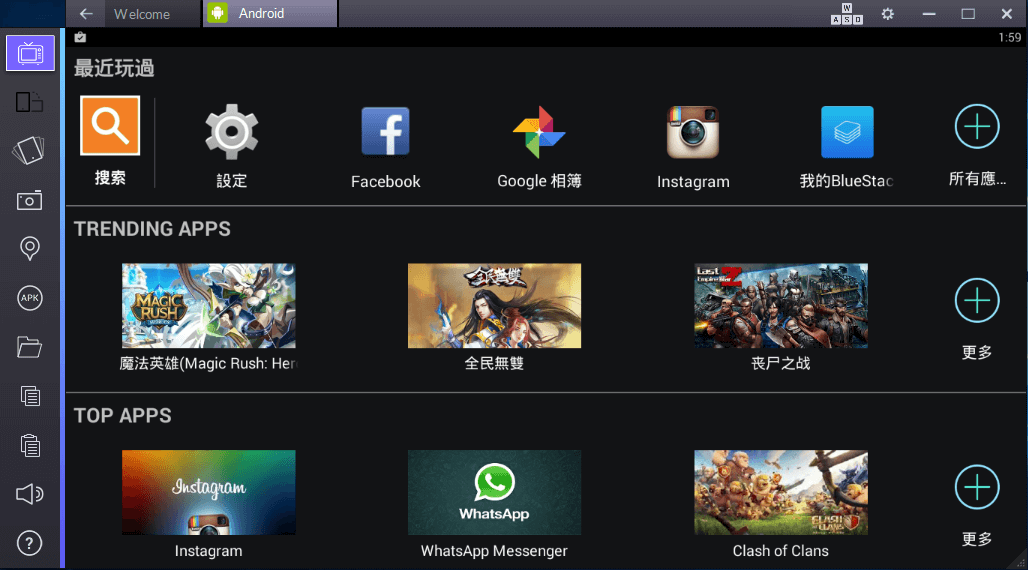
Task: Click the paste clipboard icon in sidebar
Action: click(30, 445)
